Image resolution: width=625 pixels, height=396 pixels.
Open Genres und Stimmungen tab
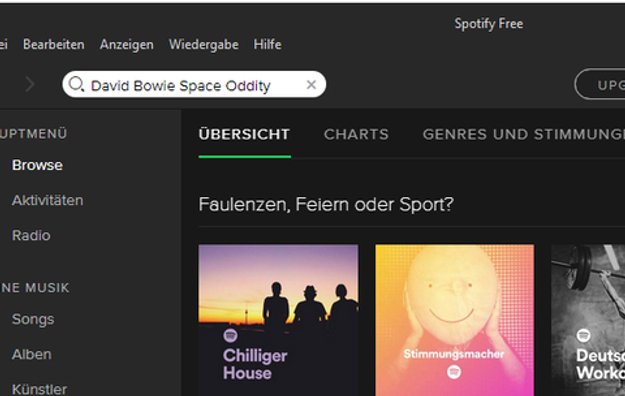523,134
